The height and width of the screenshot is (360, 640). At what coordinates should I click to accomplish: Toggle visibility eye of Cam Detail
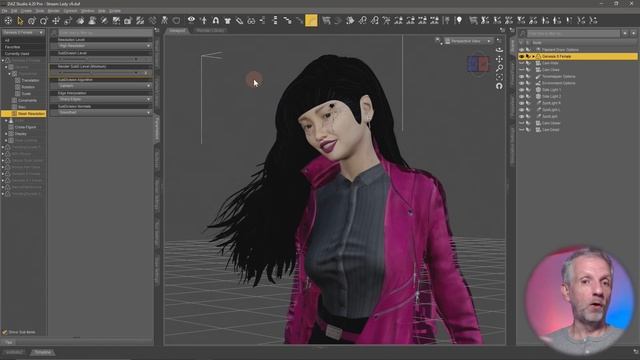pos(522,130)
